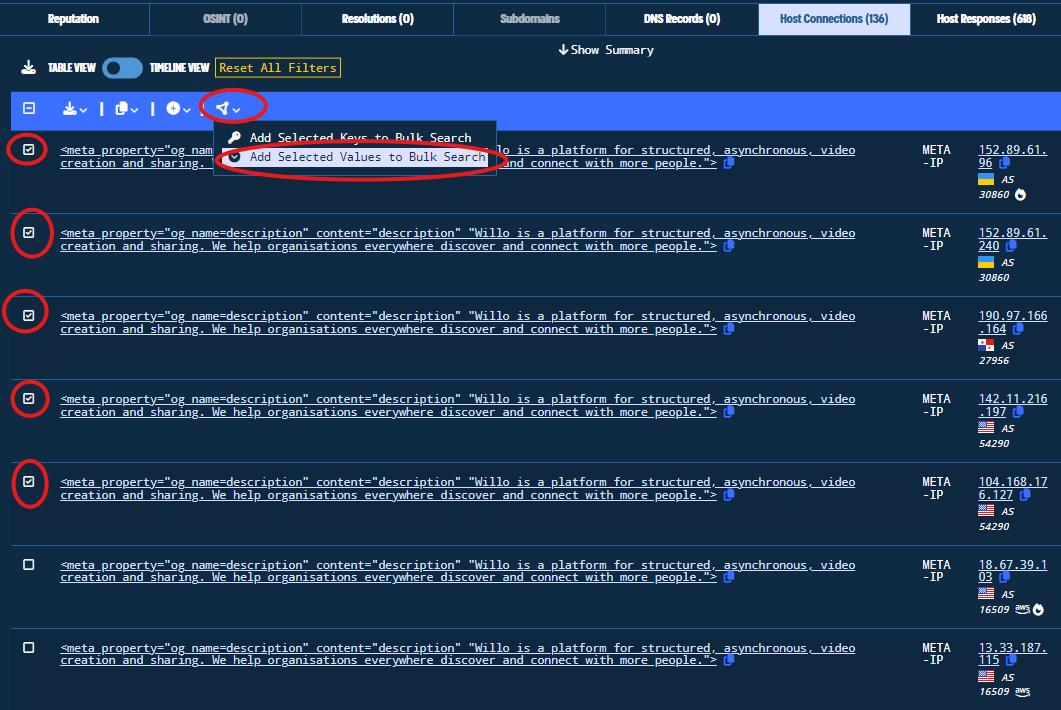Open the meta description link in 13.33.187.115 row

(457, 654)
